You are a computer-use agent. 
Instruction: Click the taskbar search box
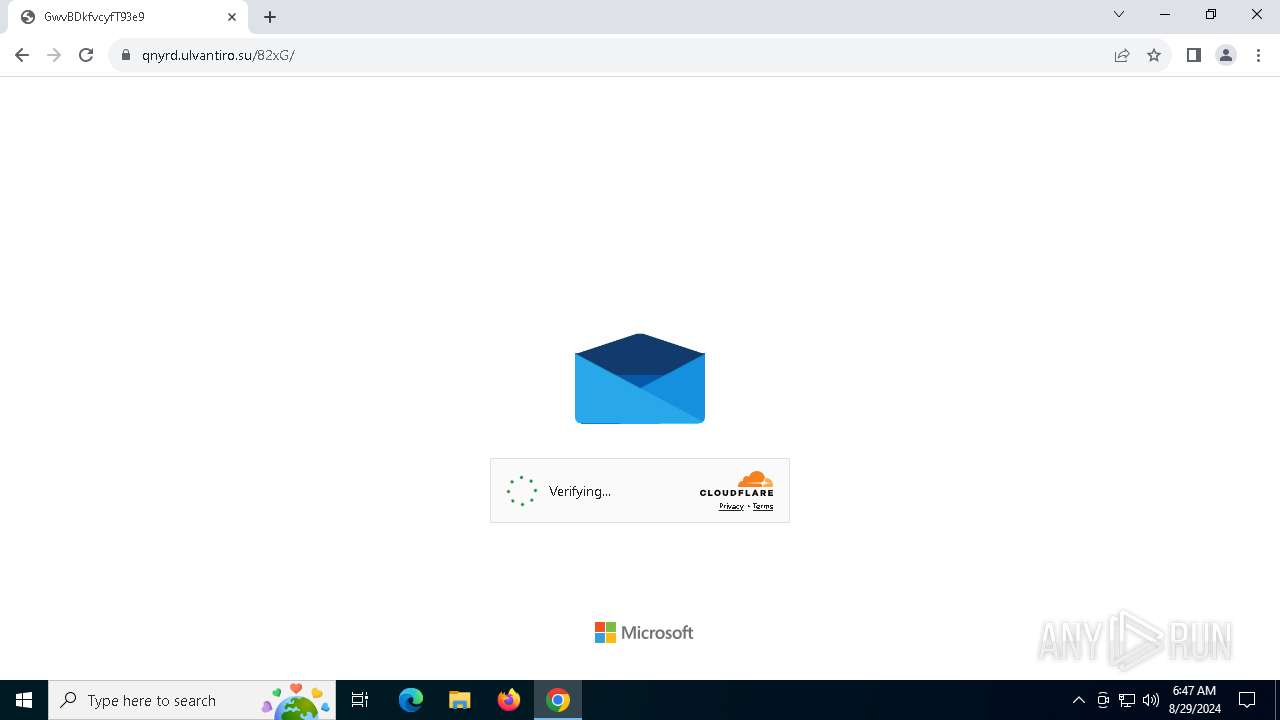(x=192, y=700)
